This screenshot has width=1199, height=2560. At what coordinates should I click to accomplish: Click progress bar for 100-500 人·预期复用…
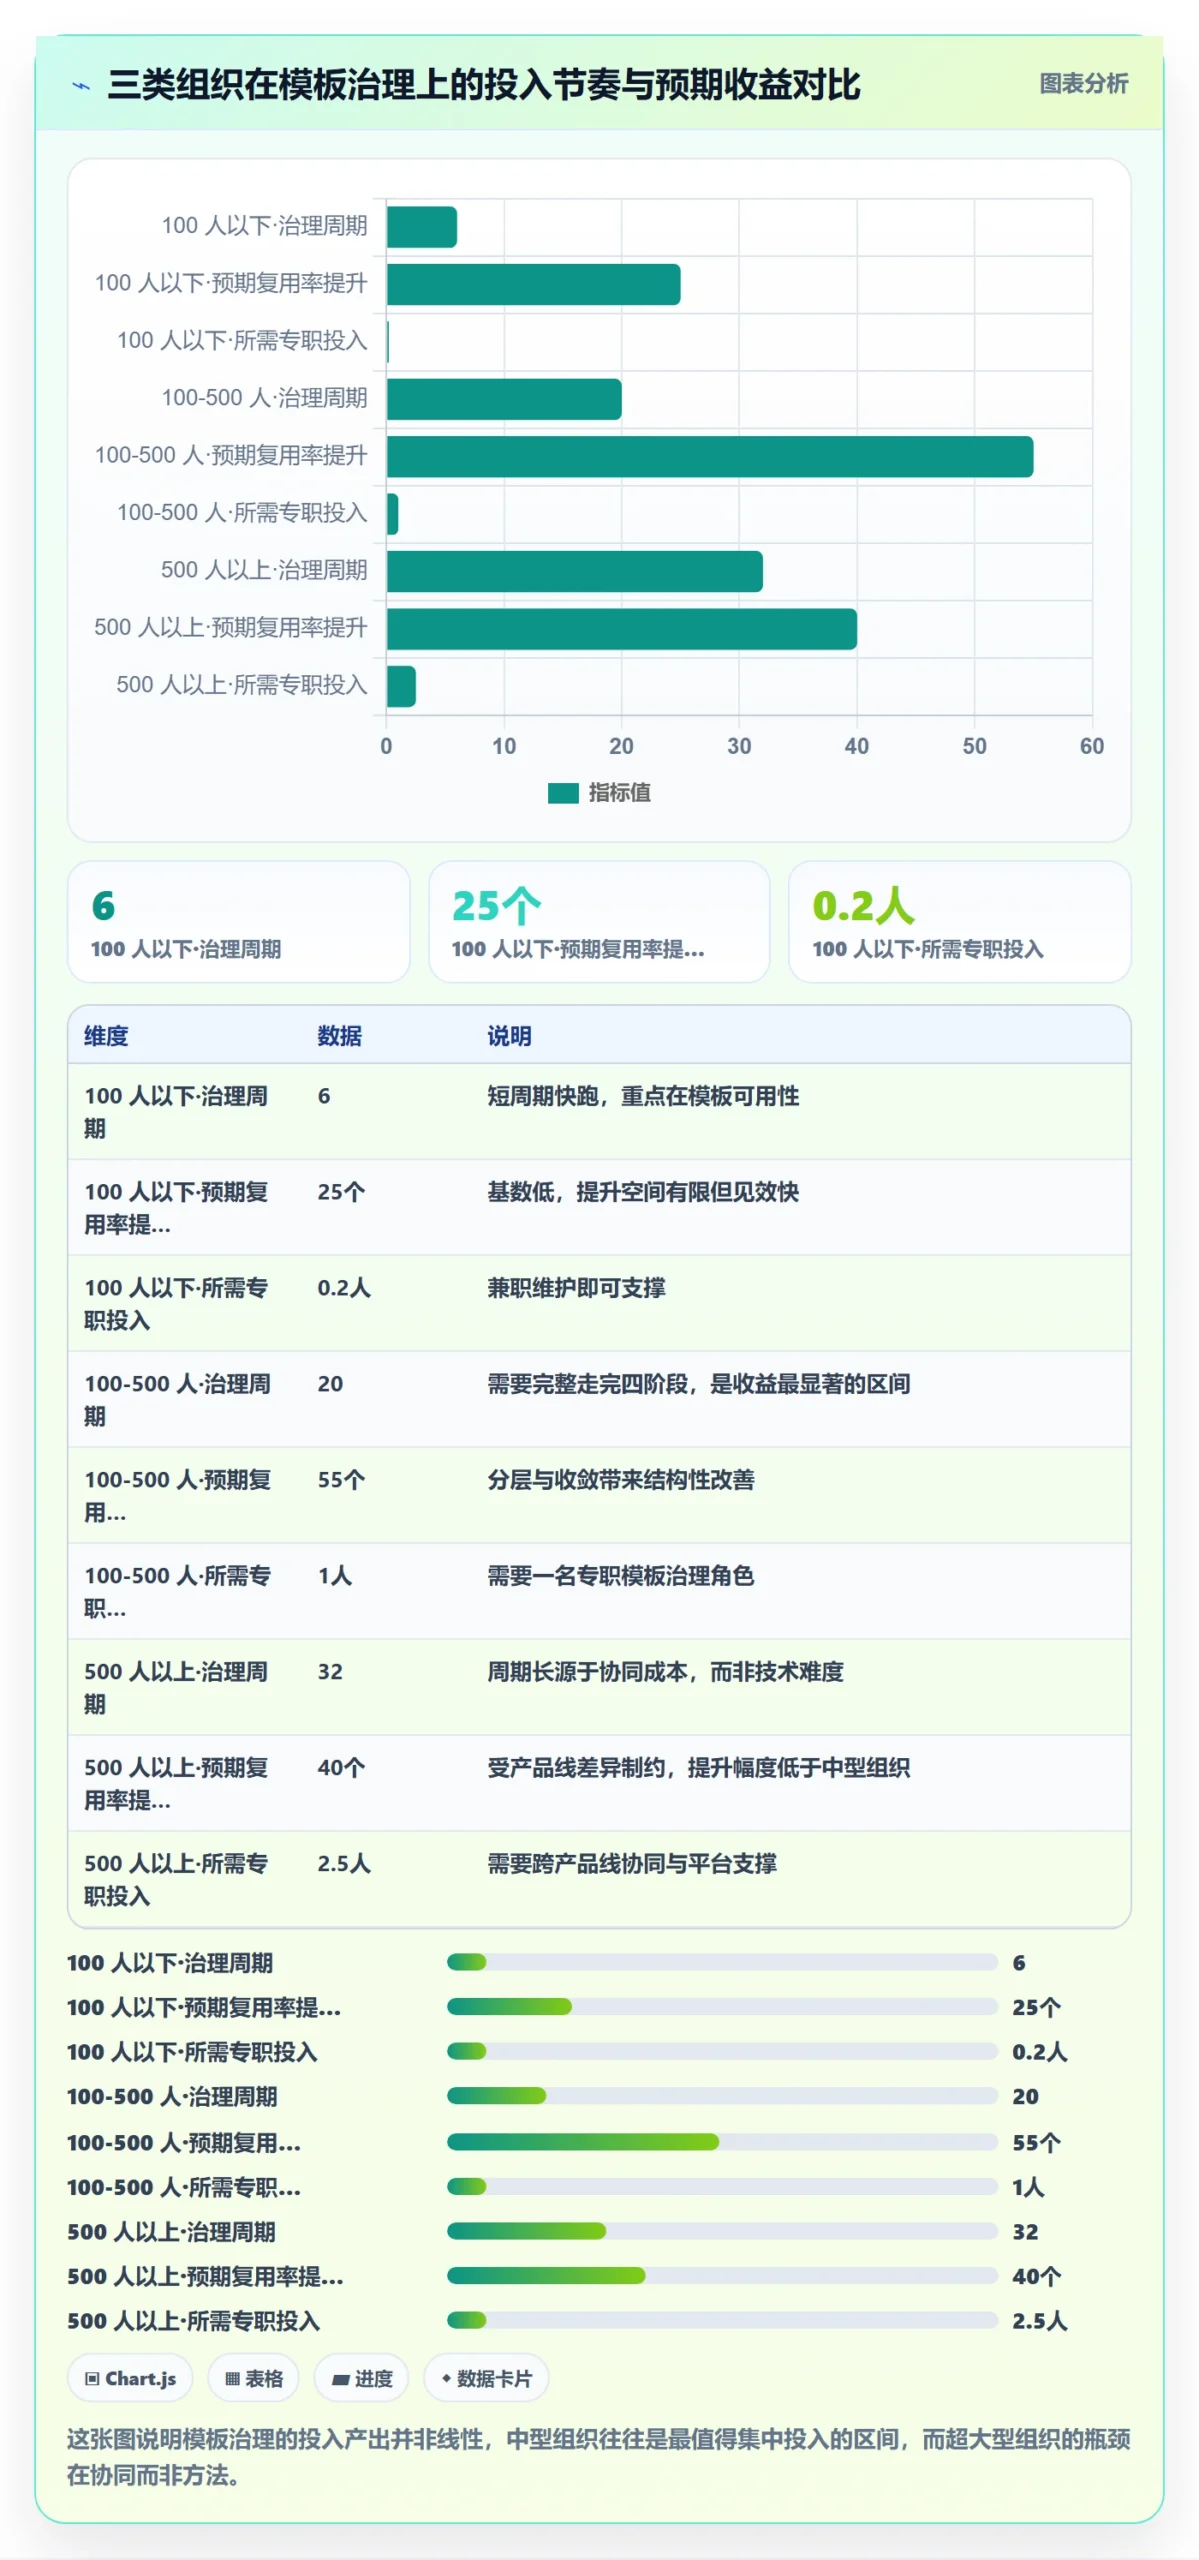click(722, 2142)
